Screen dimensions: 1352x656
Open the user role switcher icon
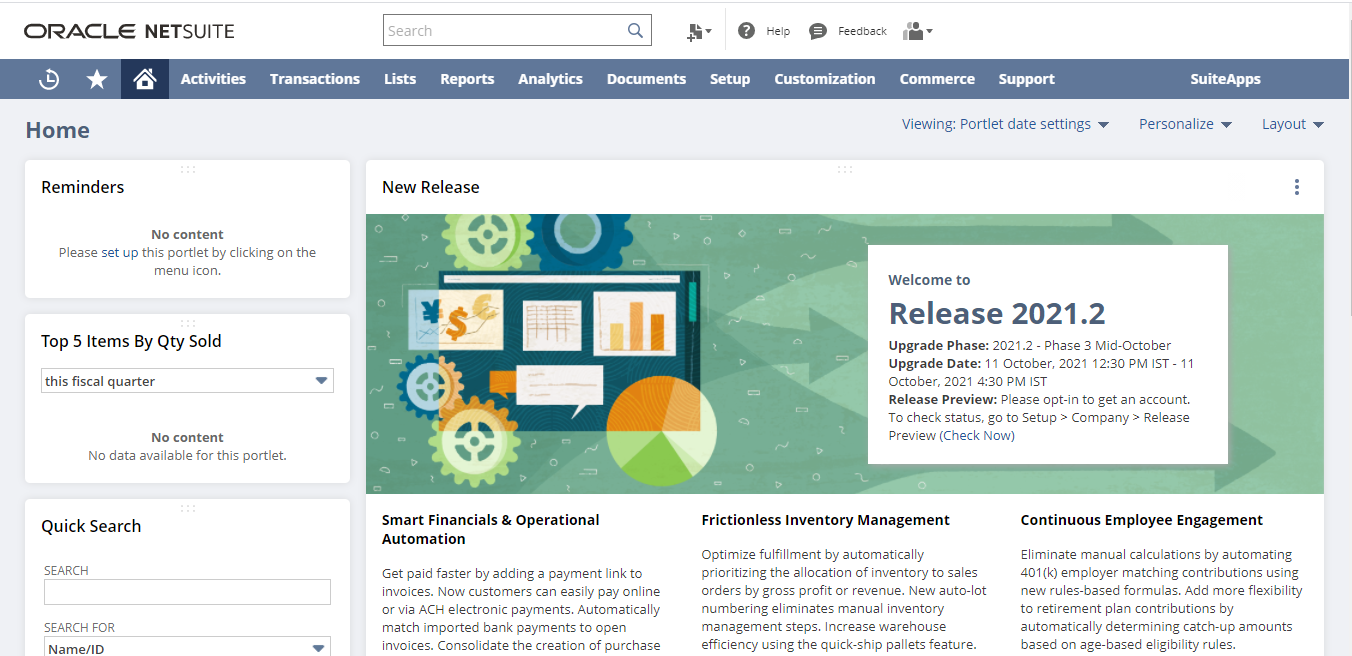[x=917, y=31]
